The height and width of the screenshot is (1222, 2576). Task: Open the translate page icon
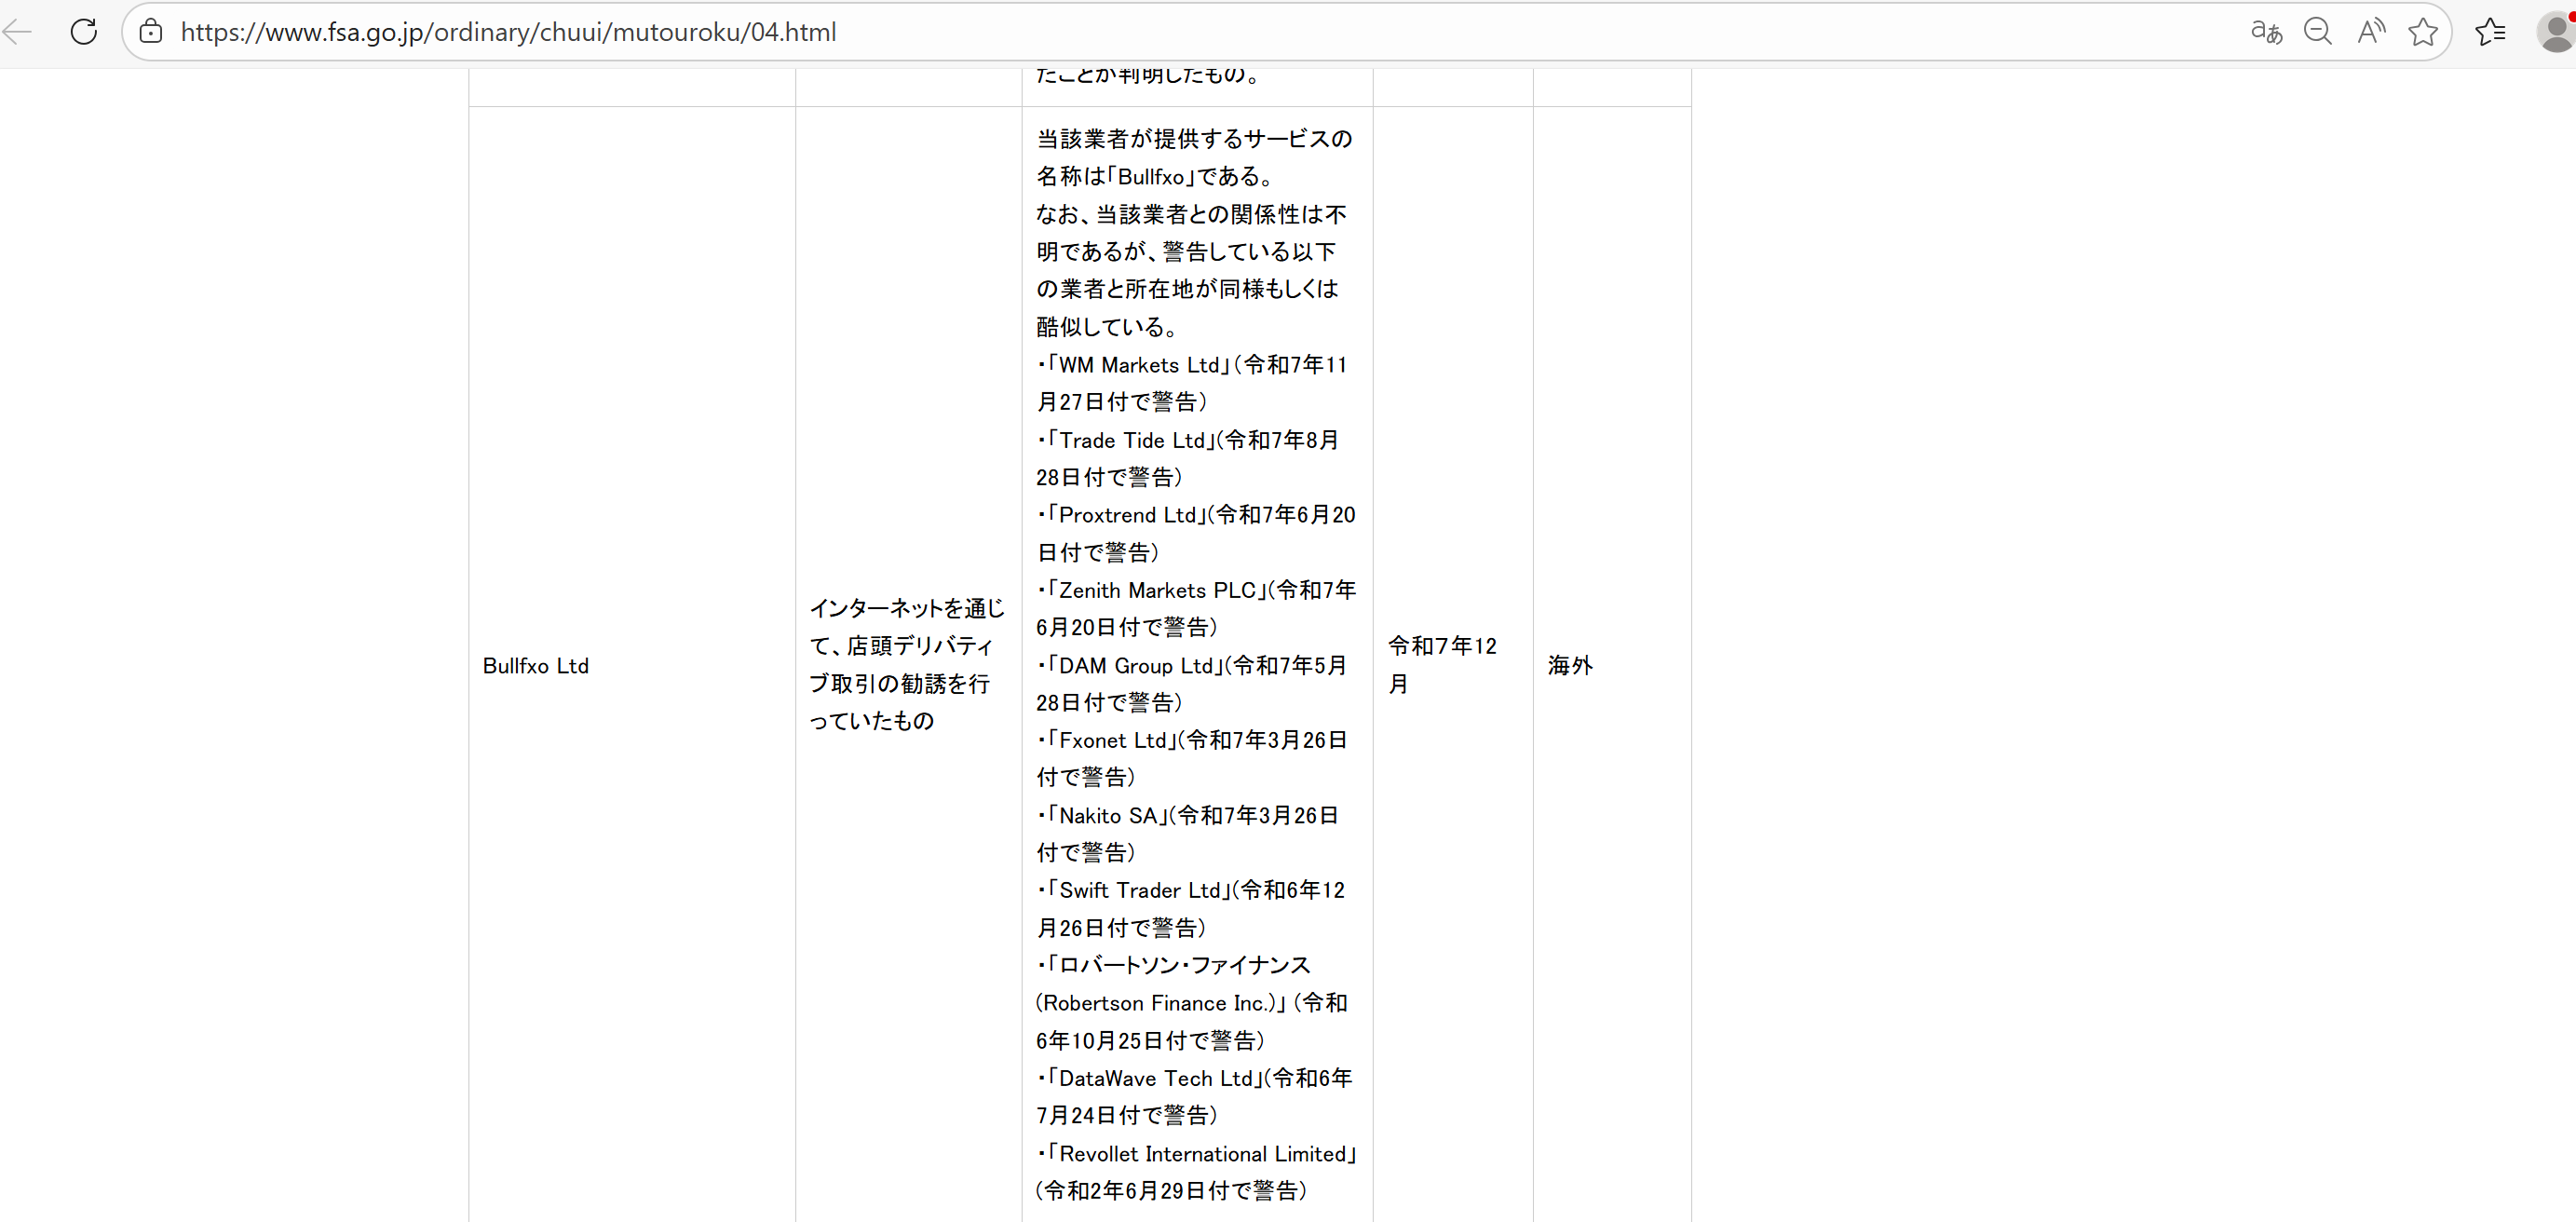(2265, 32)
